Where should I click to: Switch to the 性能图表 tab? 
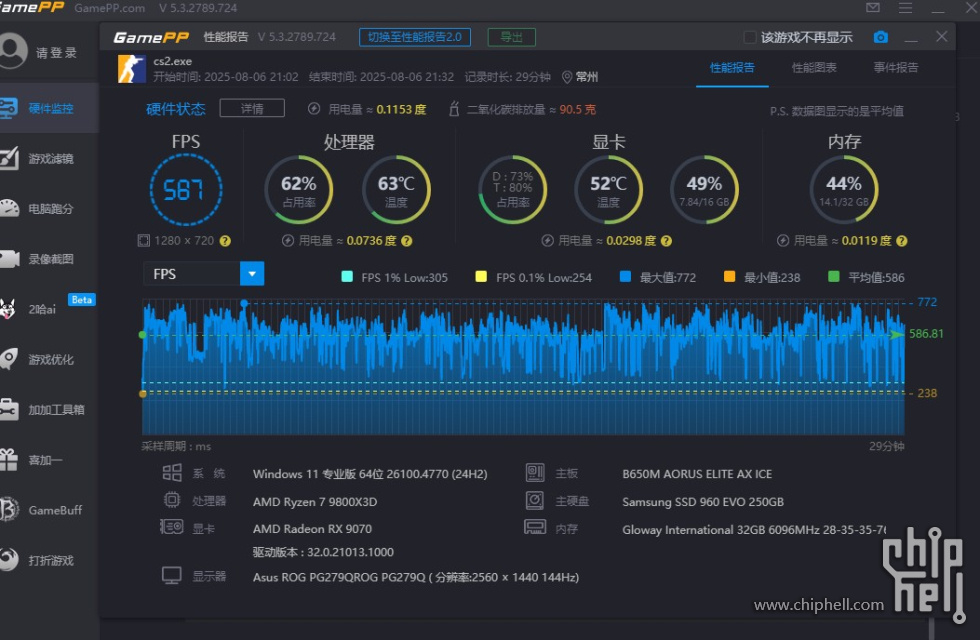[814, 68]
